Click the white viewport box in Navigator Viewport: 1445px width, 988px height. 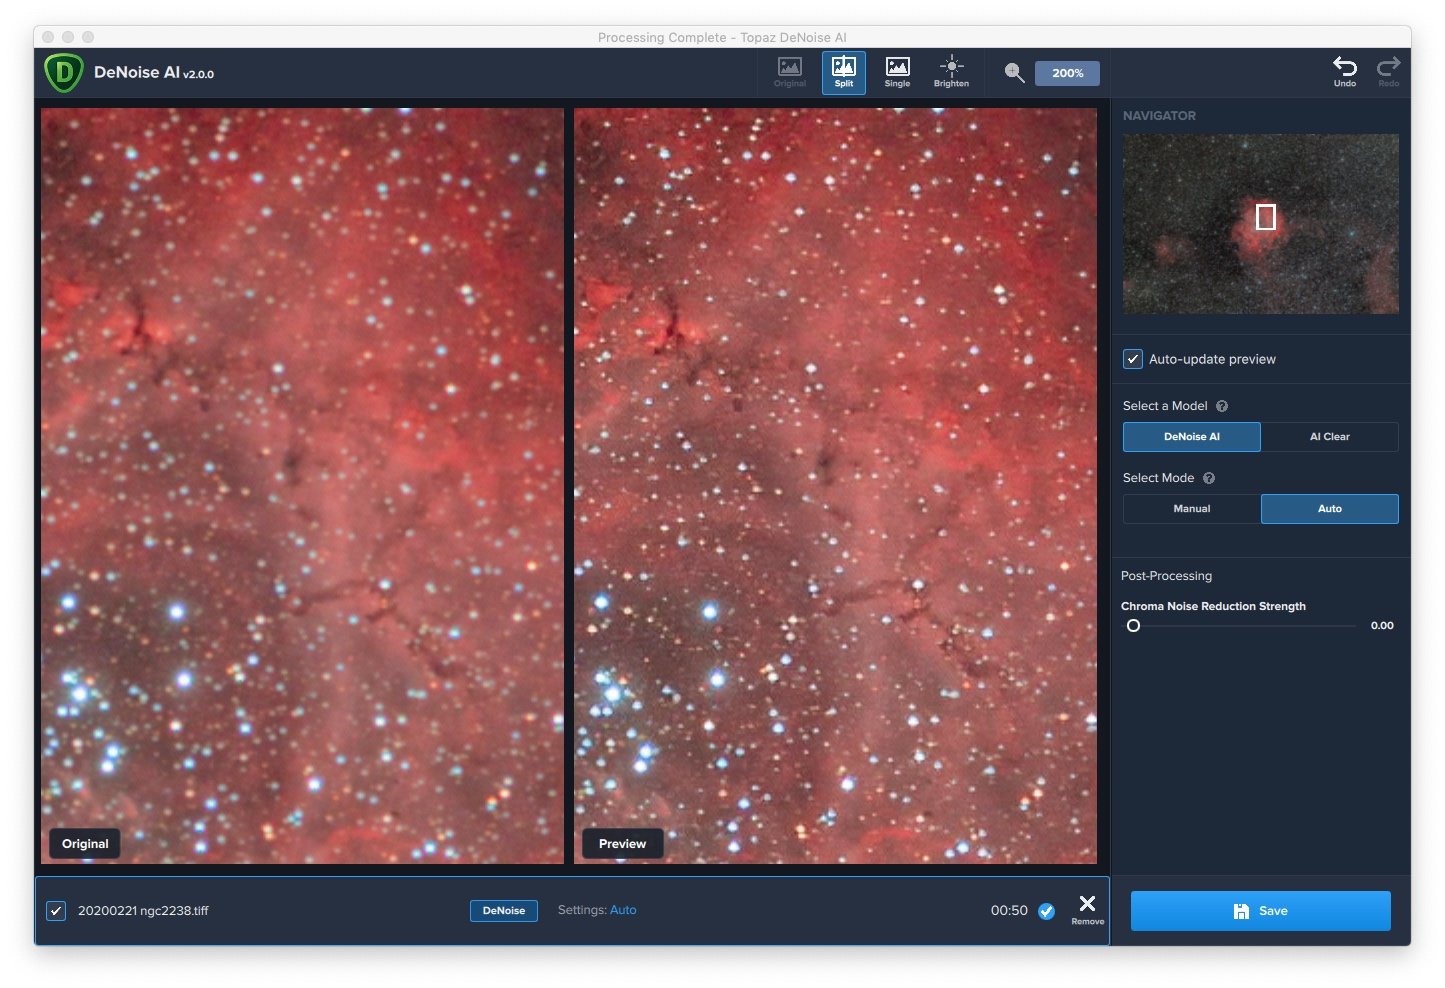(x=1266, y=217)
